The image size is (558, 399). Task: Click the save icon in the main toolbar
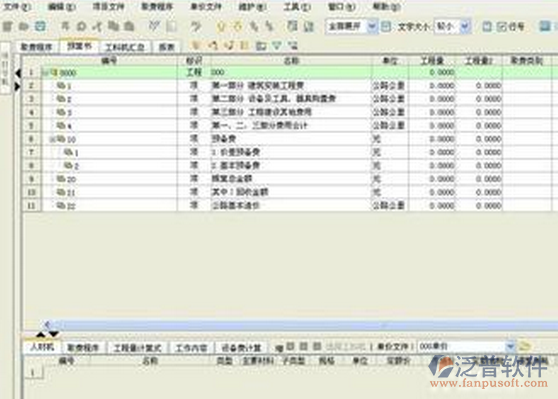pos(41,26)
